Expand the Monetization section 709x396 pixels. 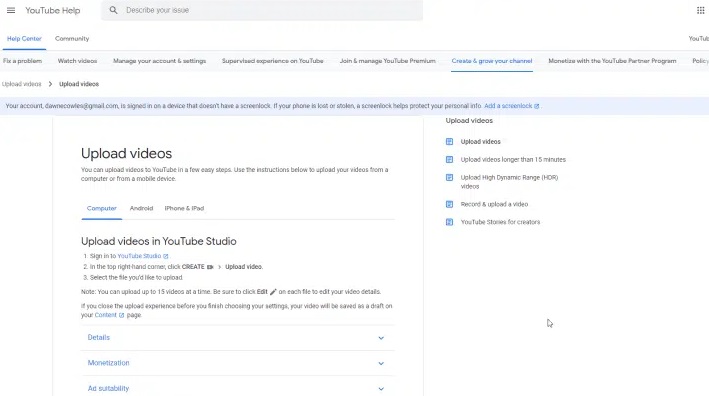pos(238,363)
